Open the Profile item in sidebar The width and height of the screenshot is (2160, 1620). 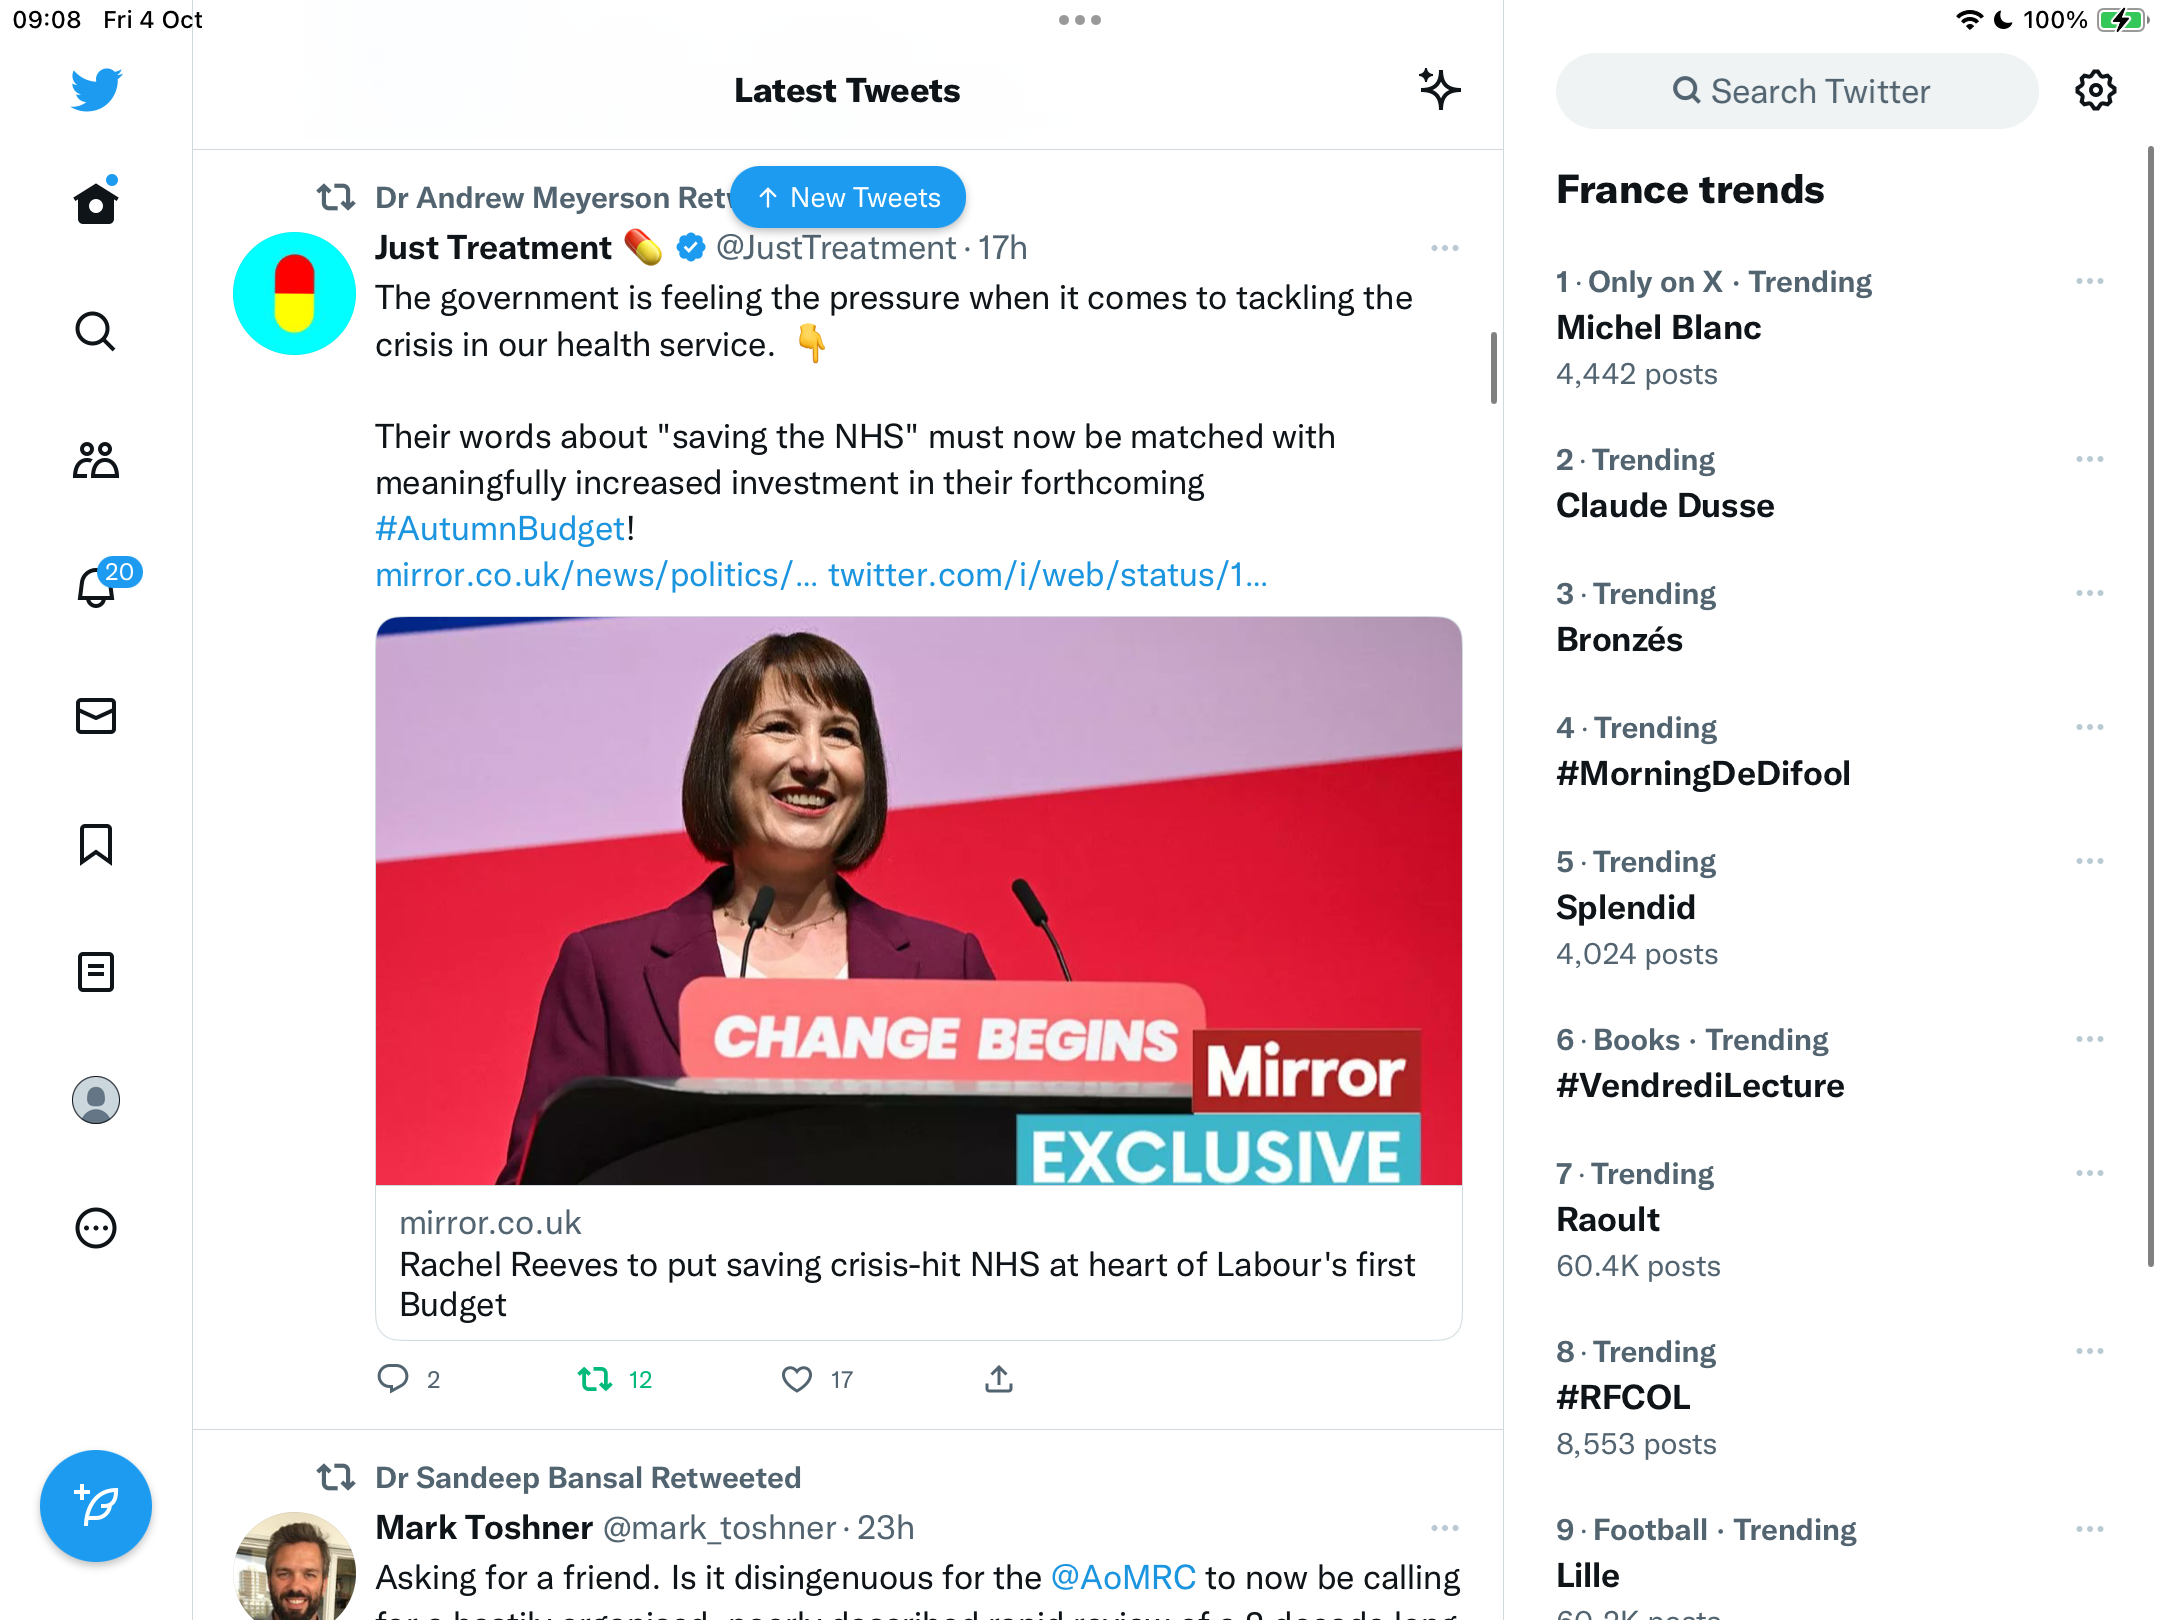coord(96,1100)
